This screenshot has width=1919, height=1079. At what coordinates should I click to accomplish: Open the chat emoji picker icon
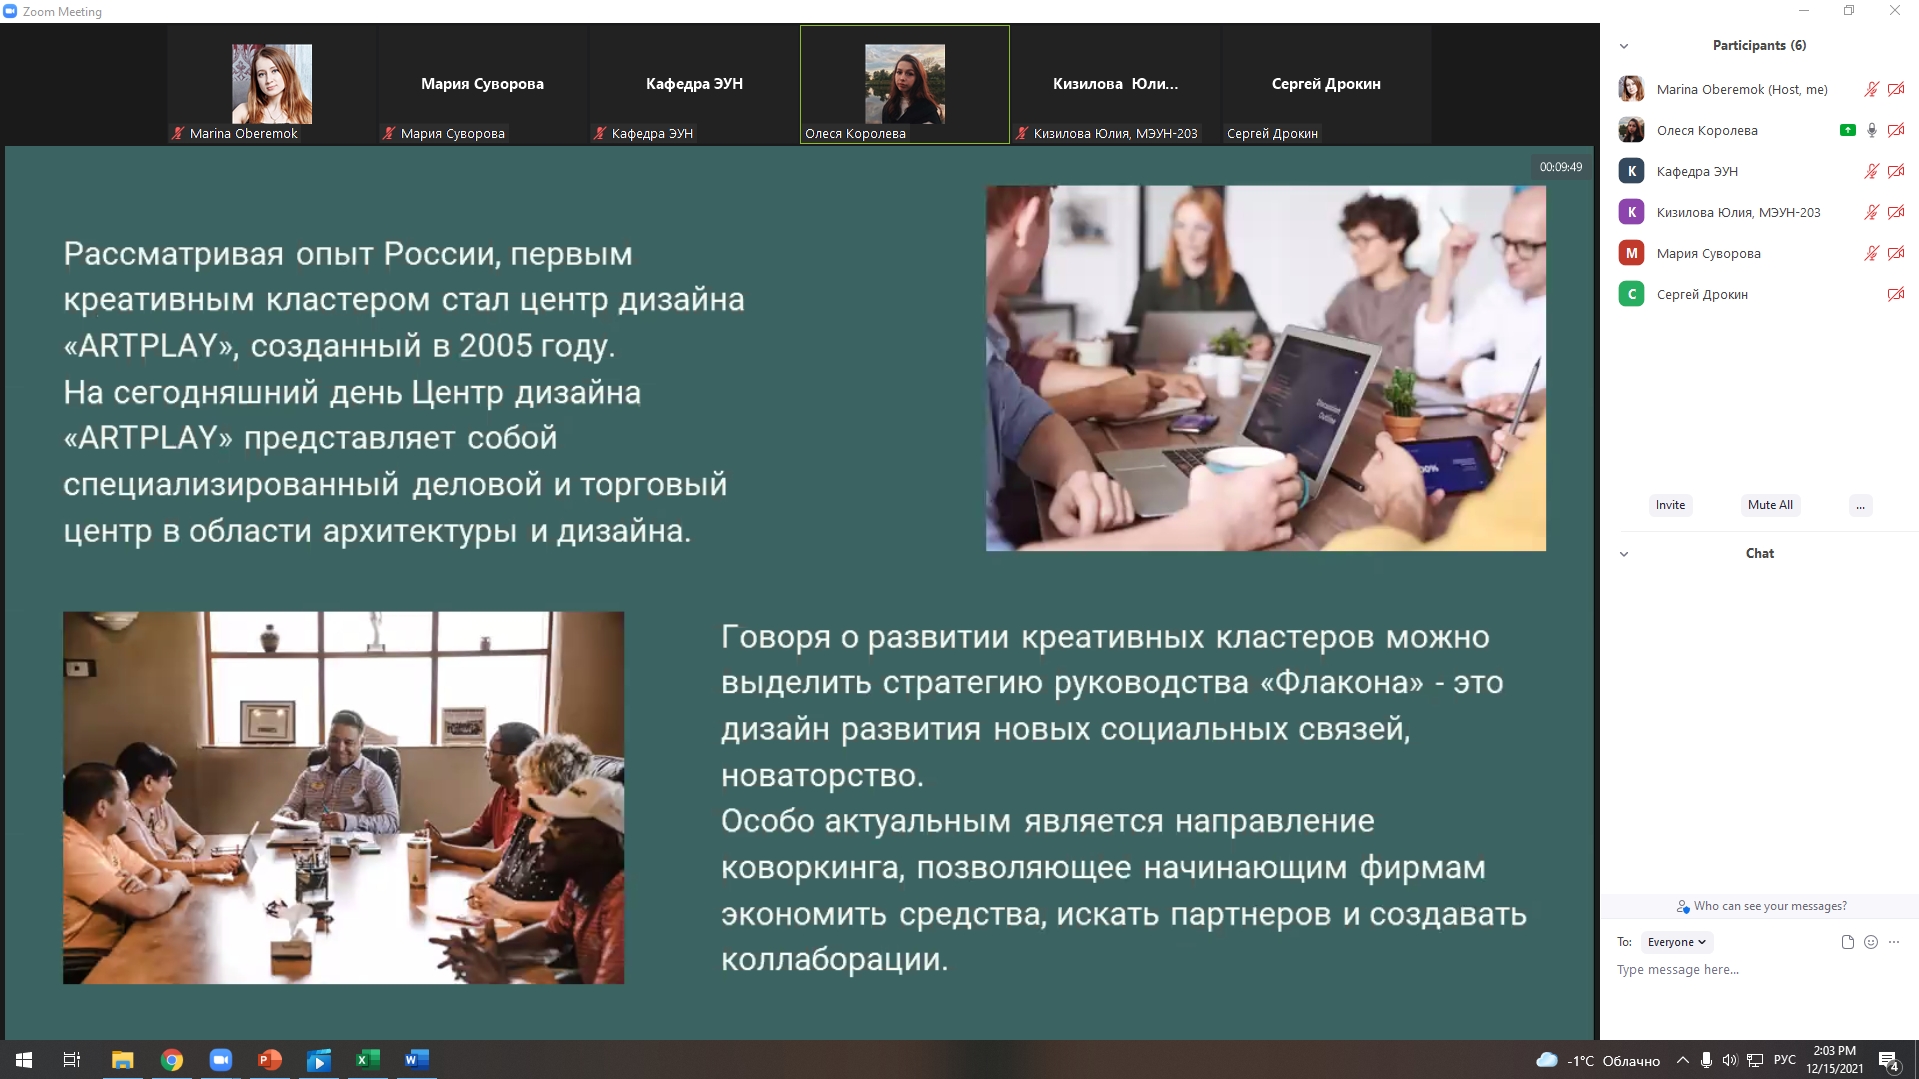coord(1871,942)
